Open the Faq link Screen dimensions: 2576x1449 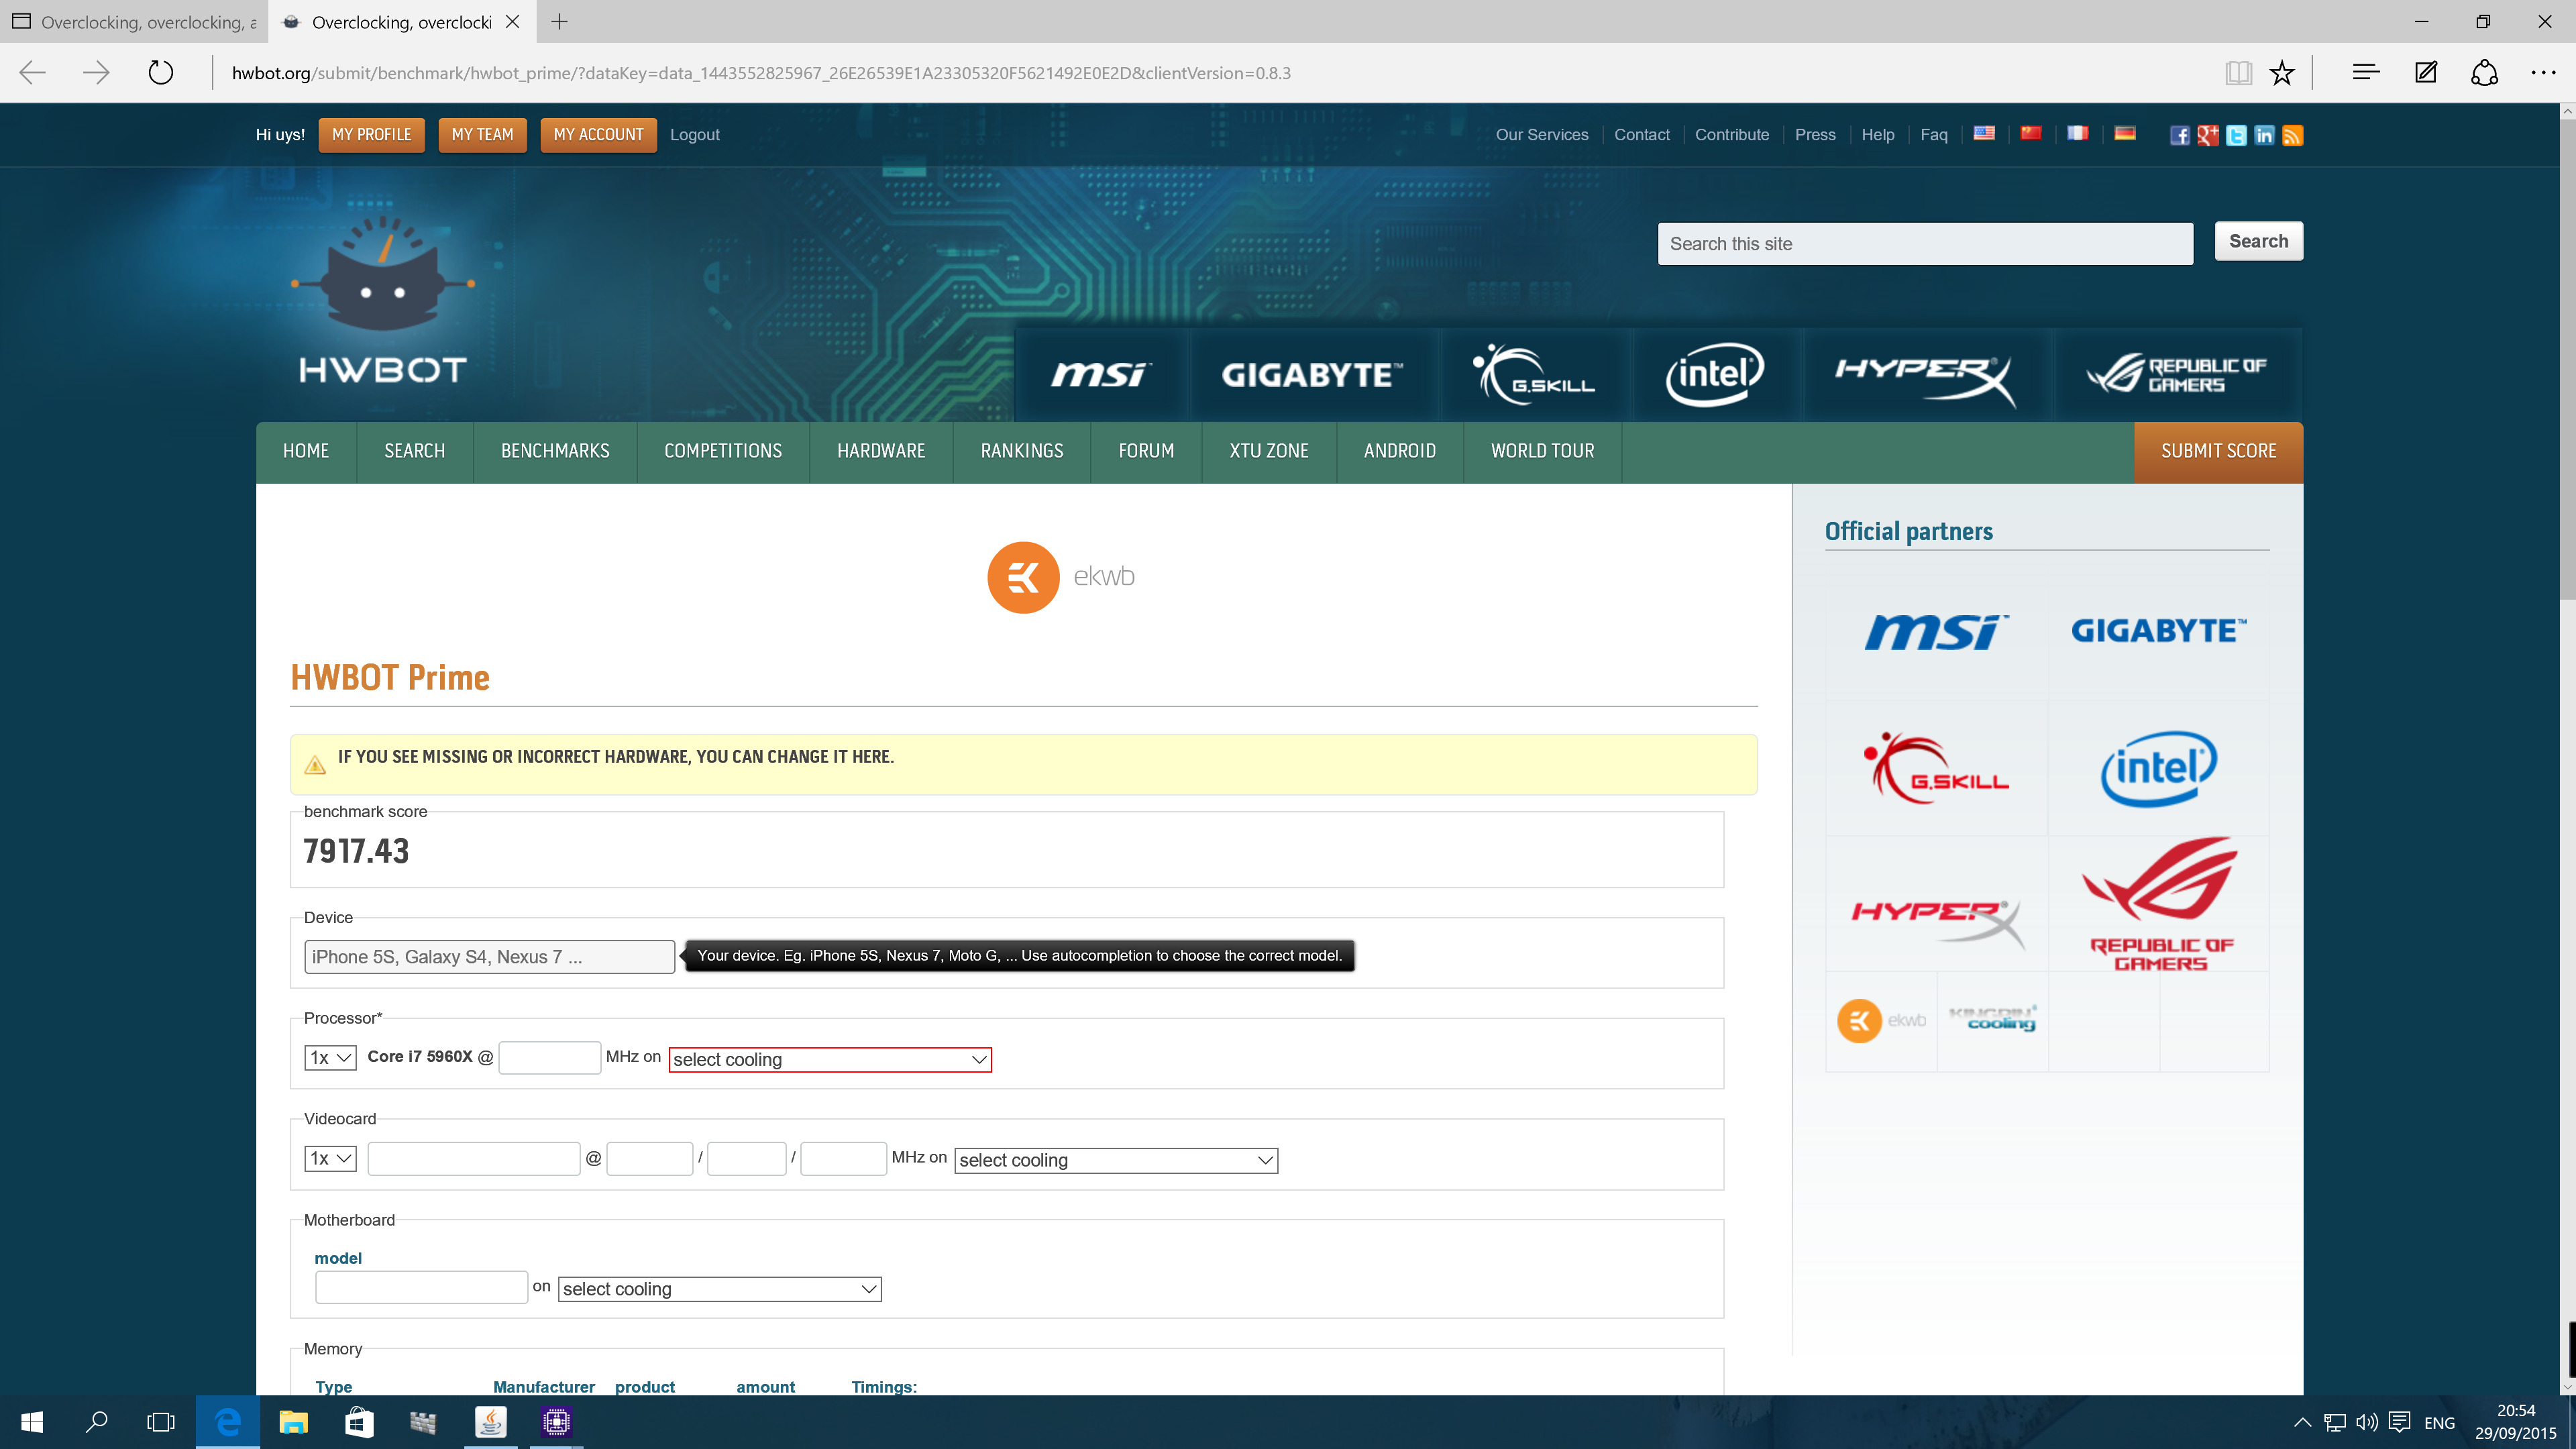click(x=1934, y=135)
